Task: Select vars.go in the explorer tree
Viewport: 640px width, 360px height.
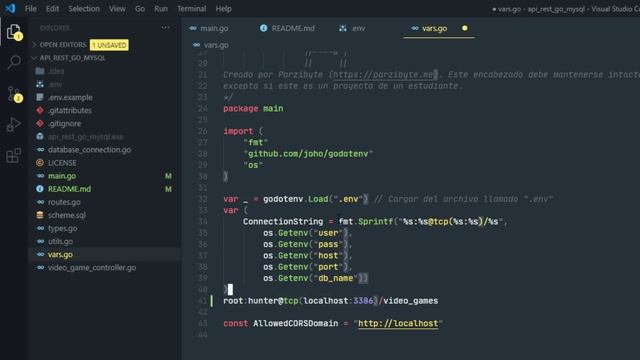Action: 60,254
